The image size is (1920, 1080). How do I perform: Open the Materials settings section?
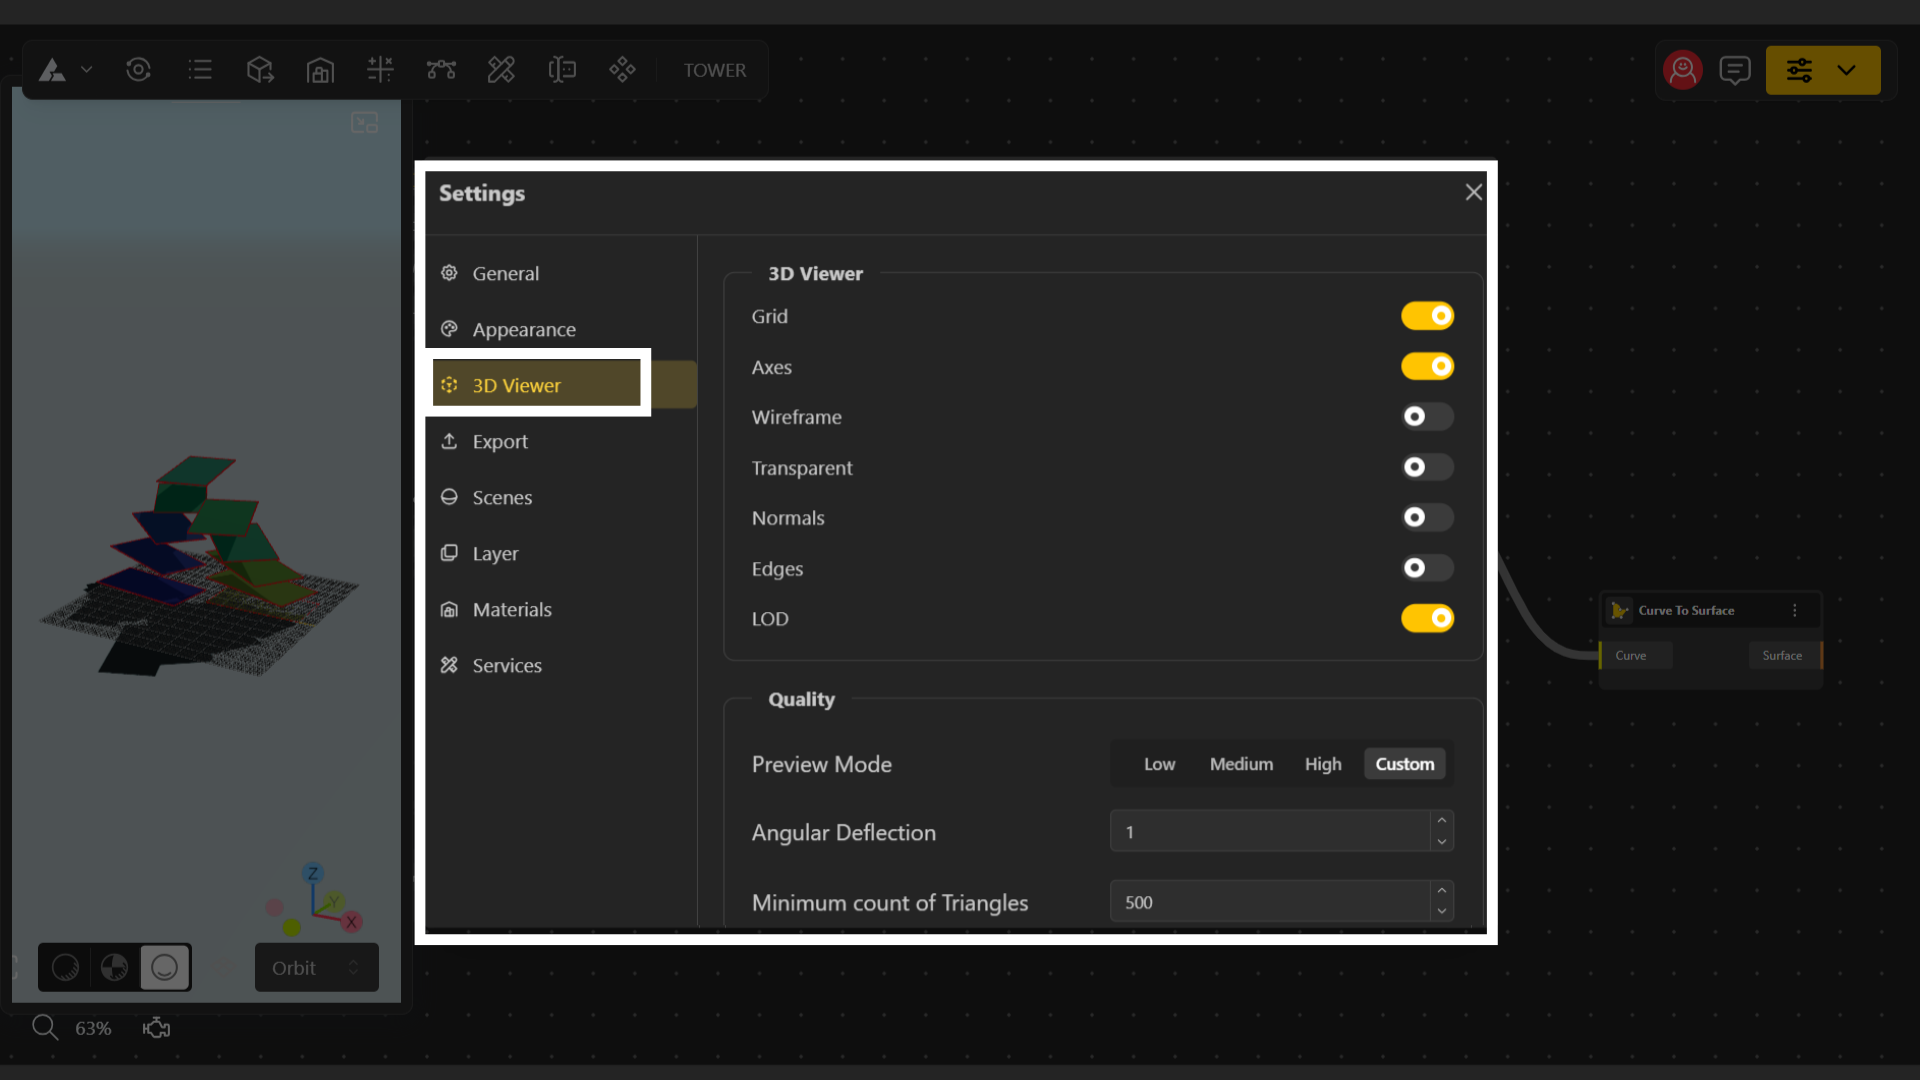(x=511, y=609)
